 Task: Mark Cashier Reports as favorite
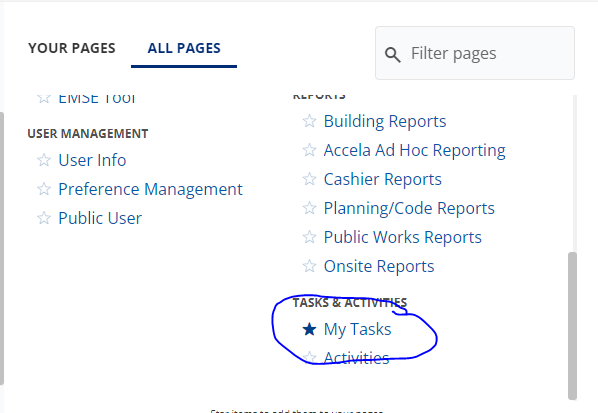[x=309, y=179]
